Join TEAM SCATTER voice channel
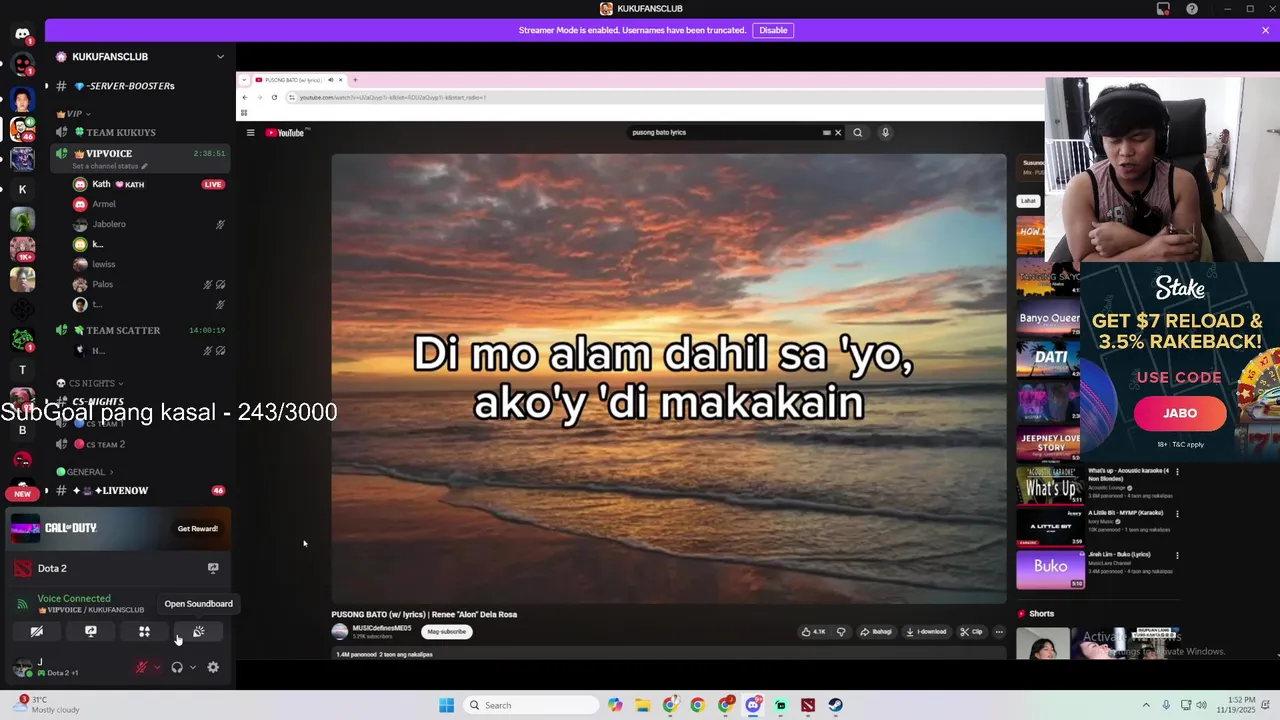Screen dimensions: 1280x720 point(140,330)
